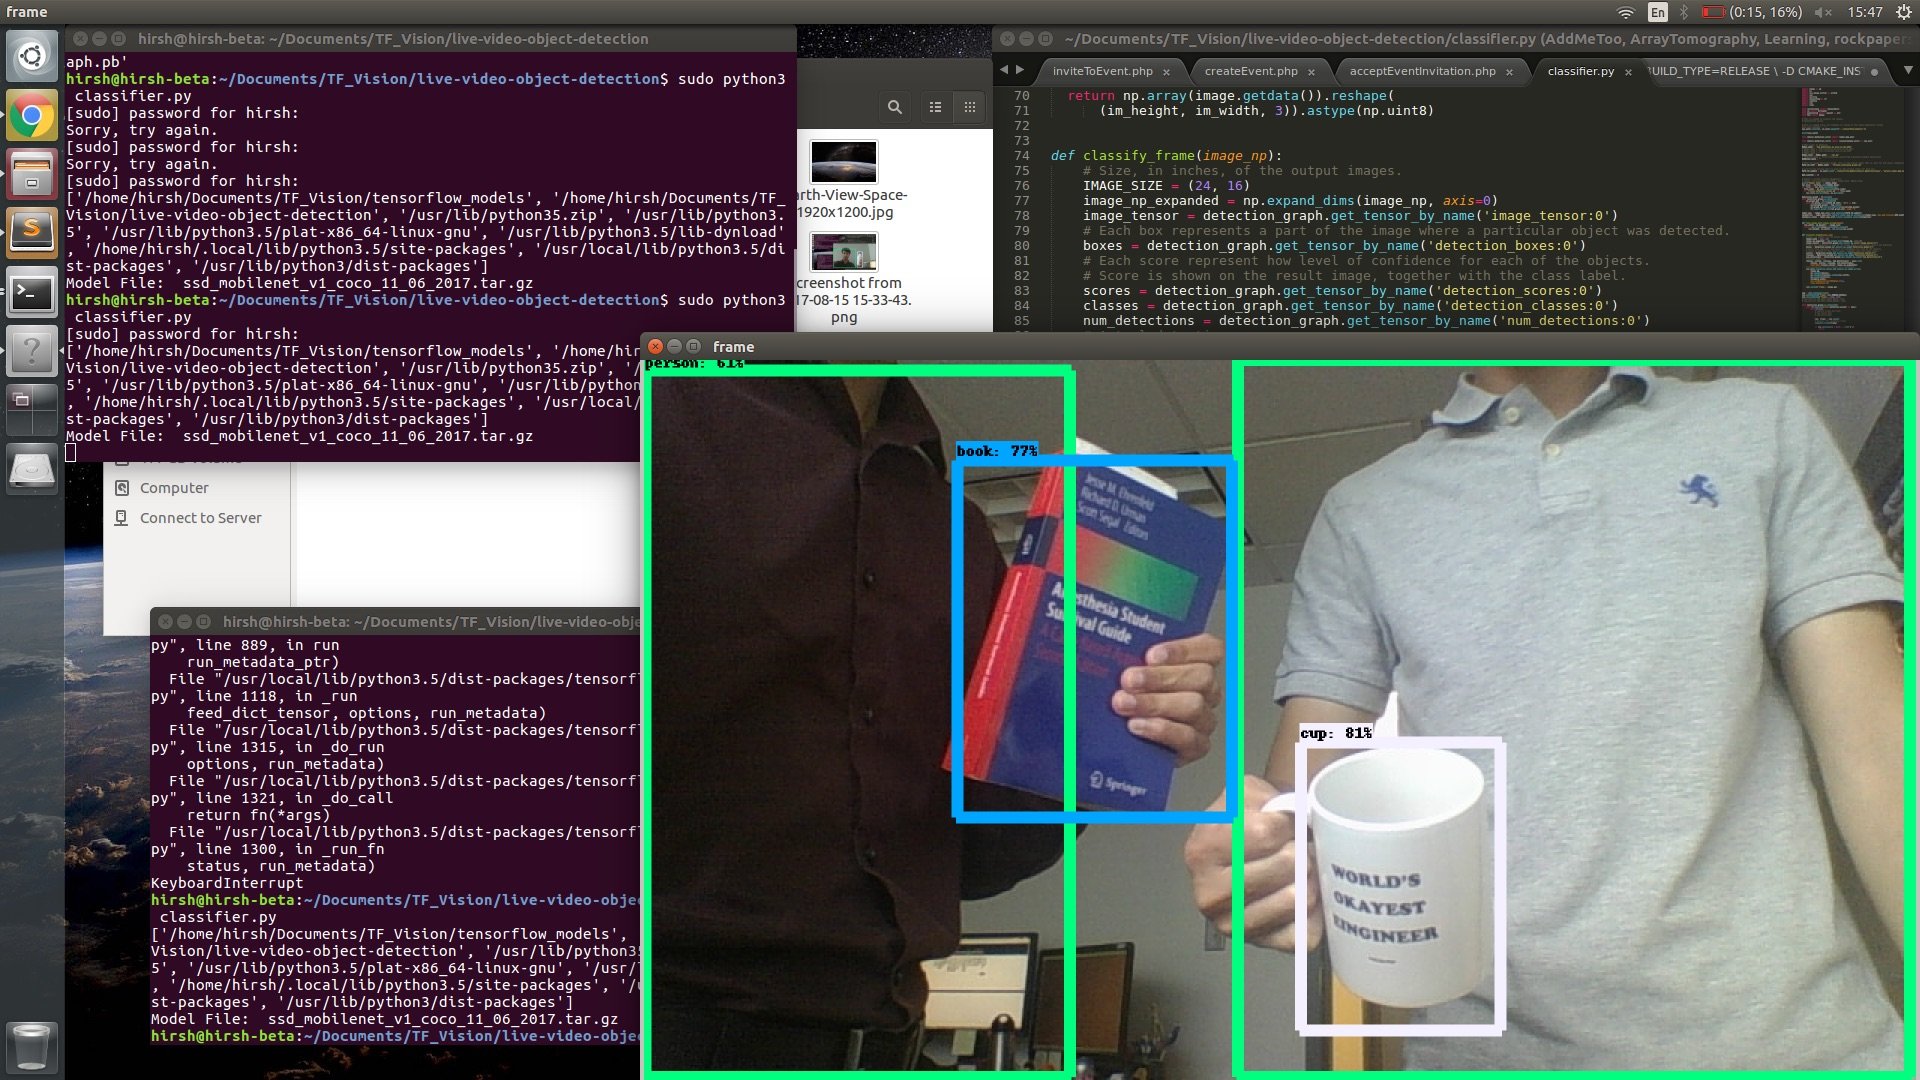Open search in the file manager

pyautogui.click(x=893, y=107)
